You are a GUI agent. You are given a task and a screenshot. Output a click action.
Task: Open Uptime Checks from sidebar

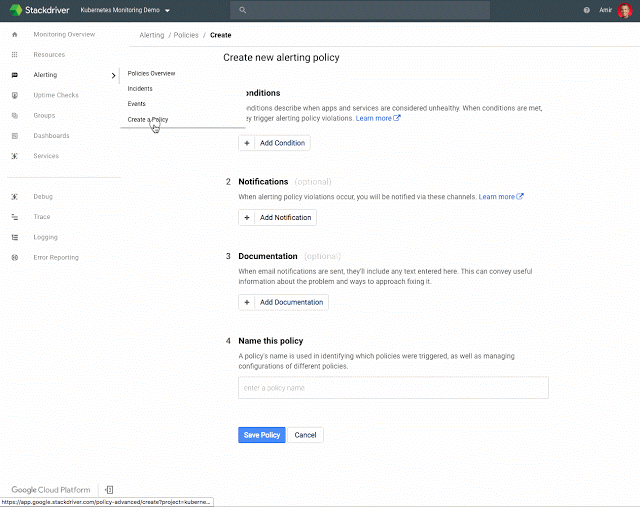(56, 95)
